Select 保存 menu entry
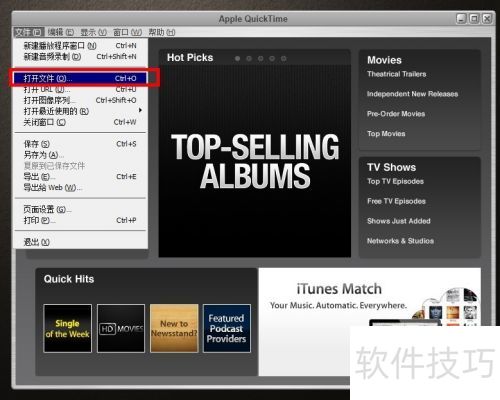The width and height of the screenshot is (500, 400). tap(80, 144)
